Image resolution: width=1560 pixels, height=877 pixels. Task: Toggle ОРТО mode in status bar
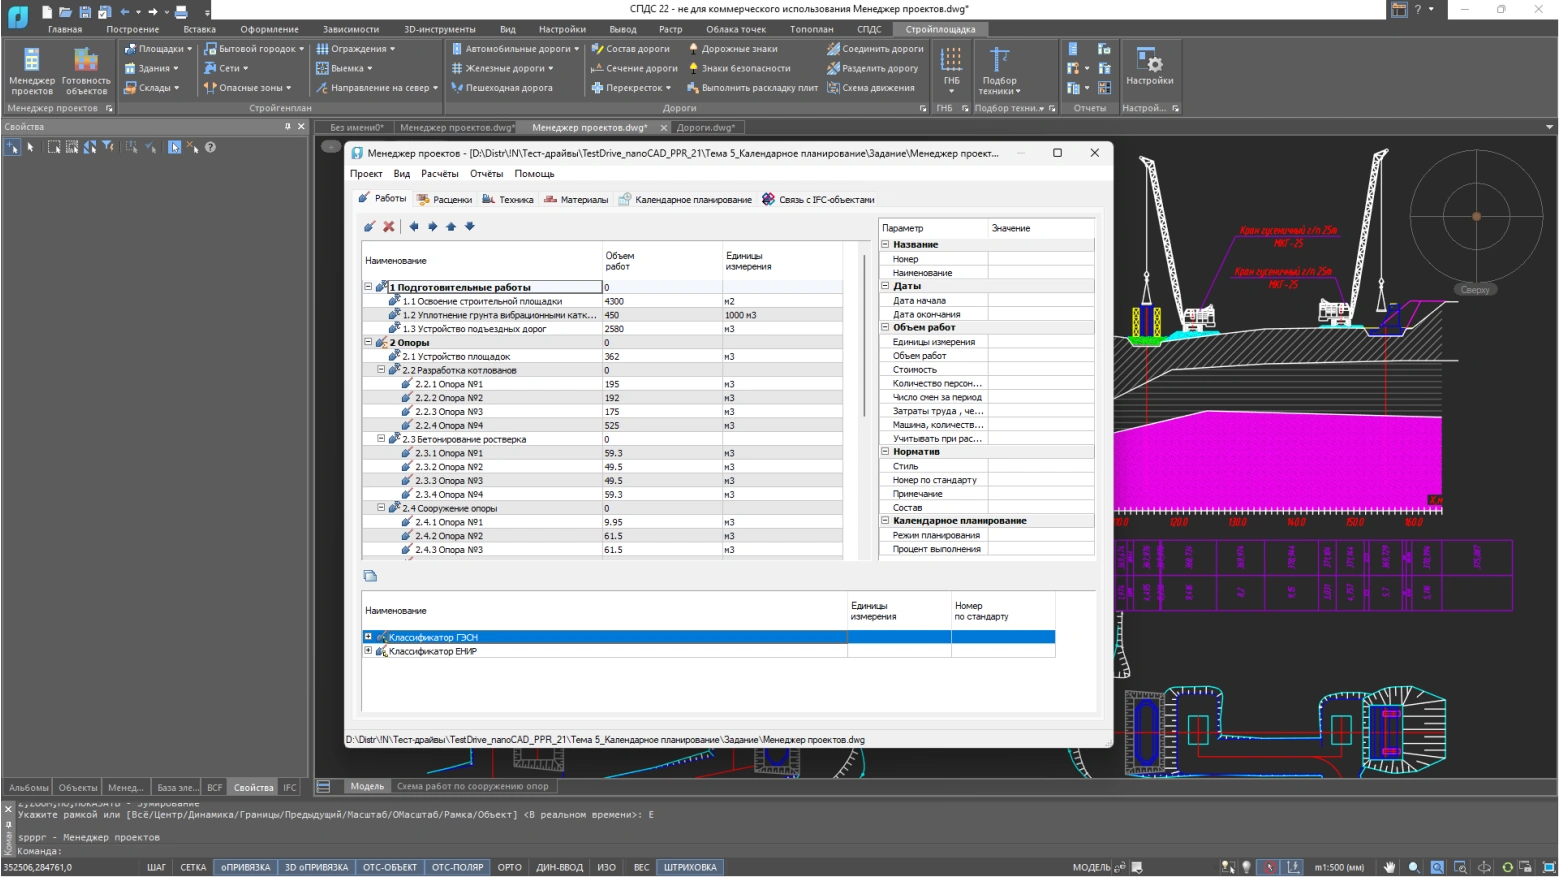point(509,867)
